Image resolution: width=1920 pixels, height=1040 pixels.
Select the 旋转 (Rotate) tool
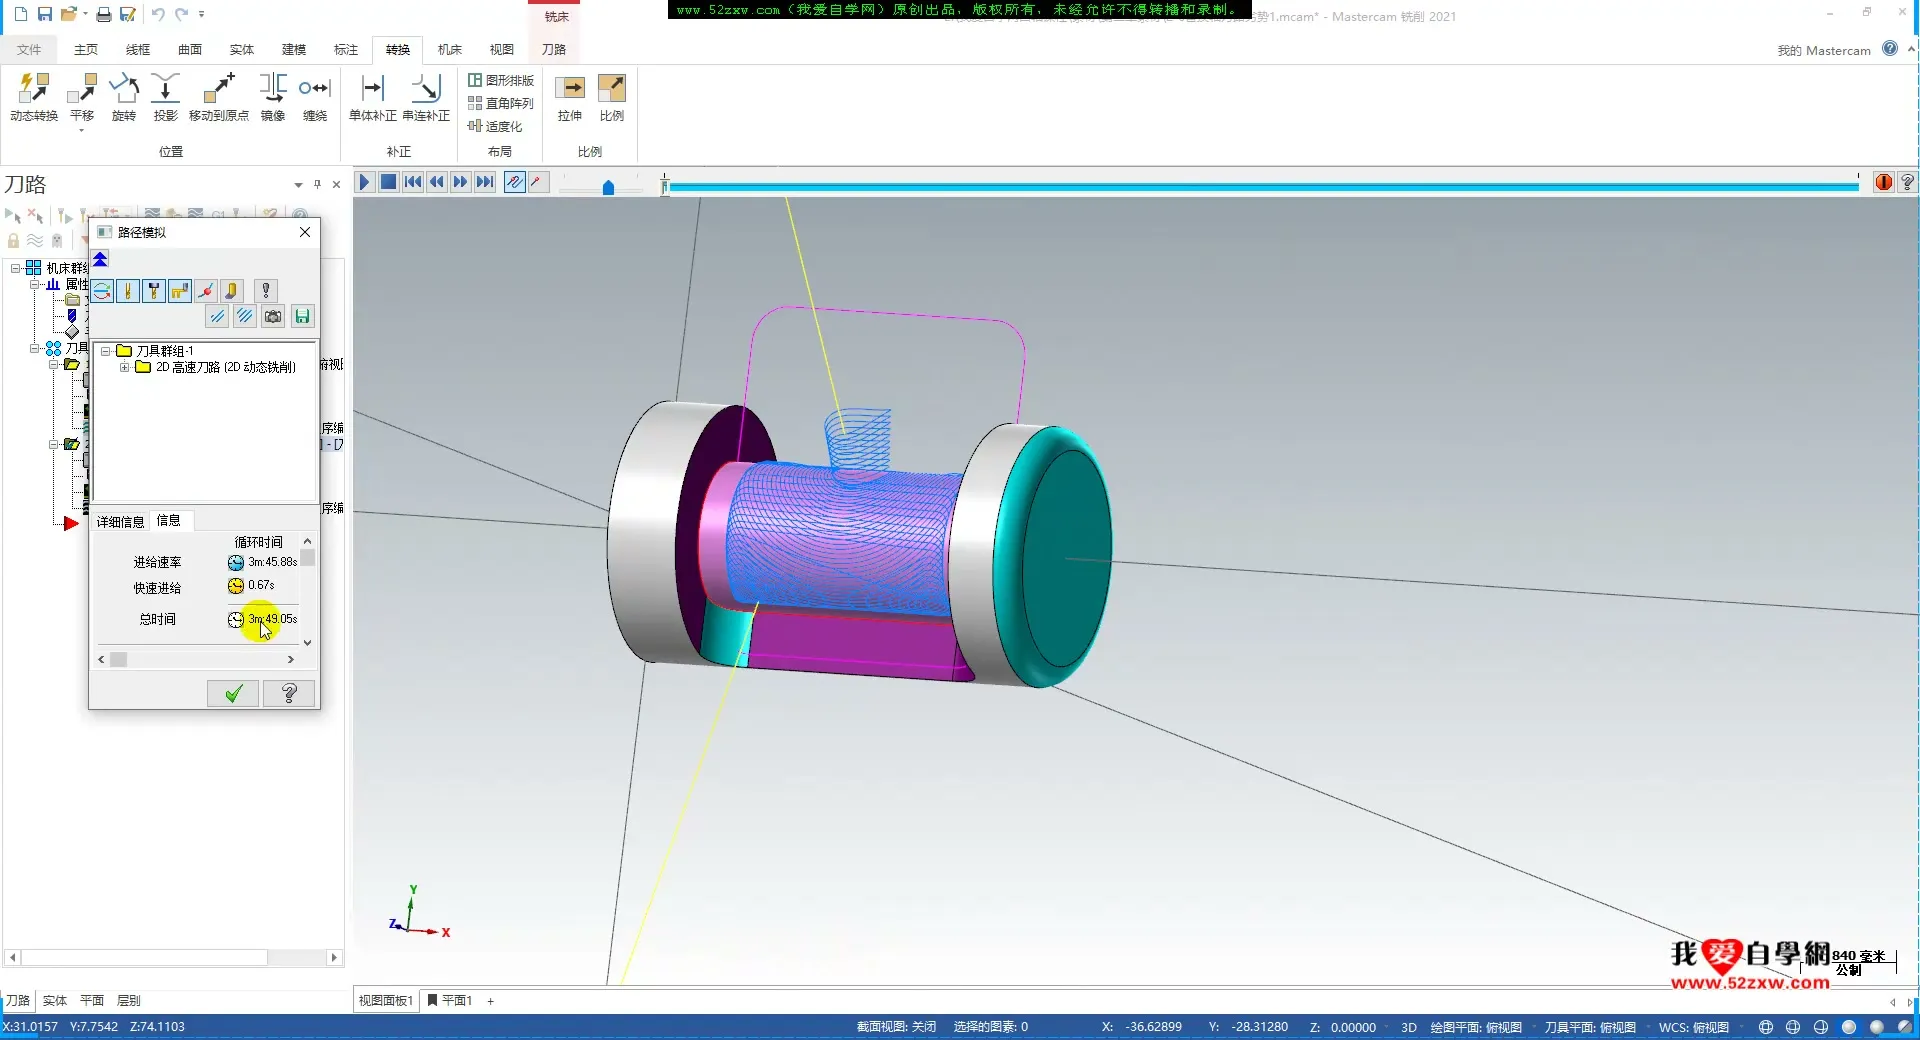(x=124, y=90)
